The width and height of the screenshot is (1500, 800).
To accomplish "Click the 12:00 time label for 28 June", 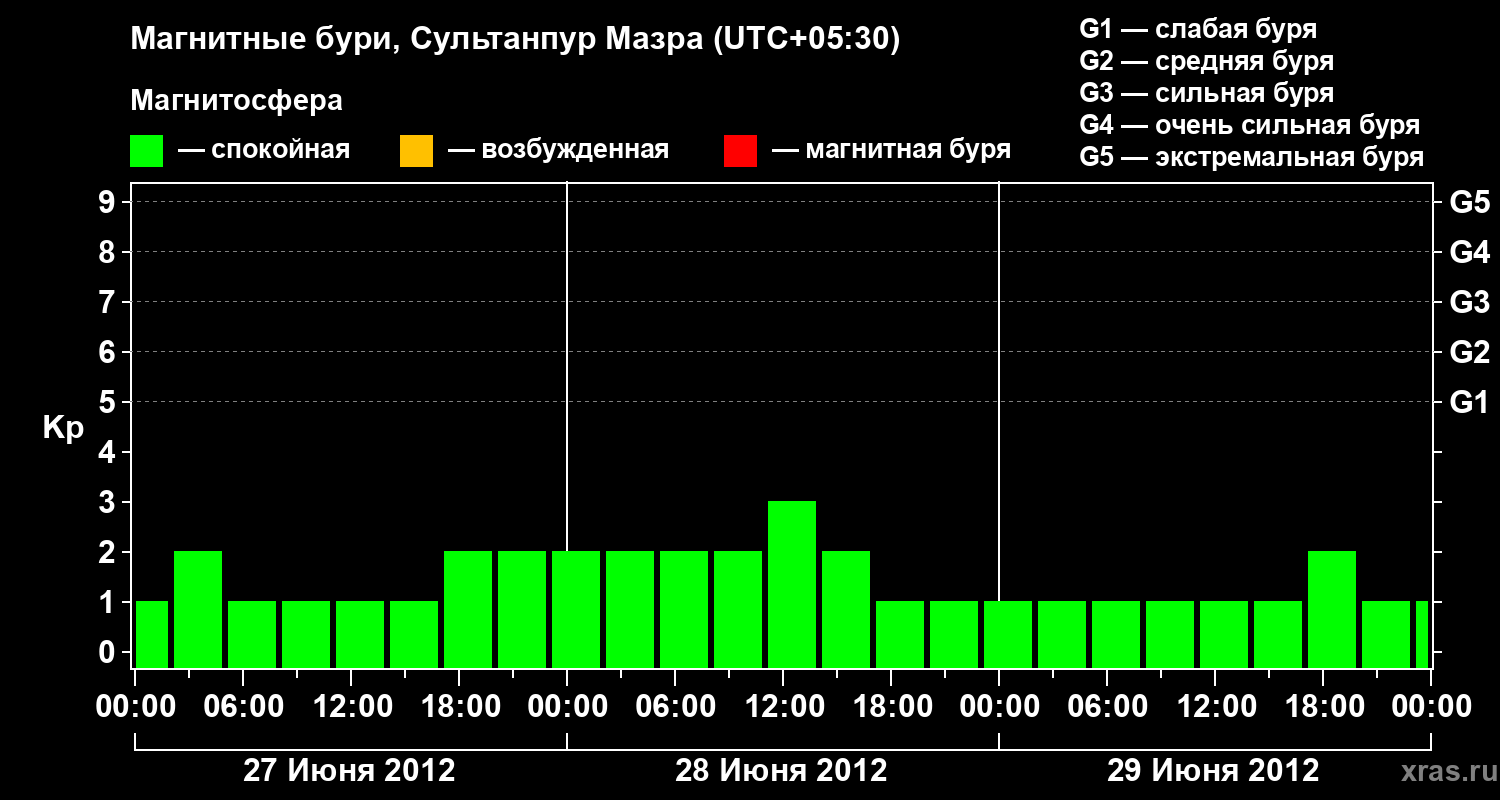I will click(783, 706).
